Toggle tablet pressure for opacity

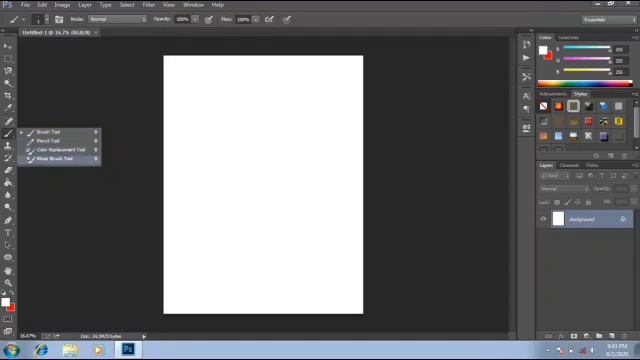(x=209, y=19)
